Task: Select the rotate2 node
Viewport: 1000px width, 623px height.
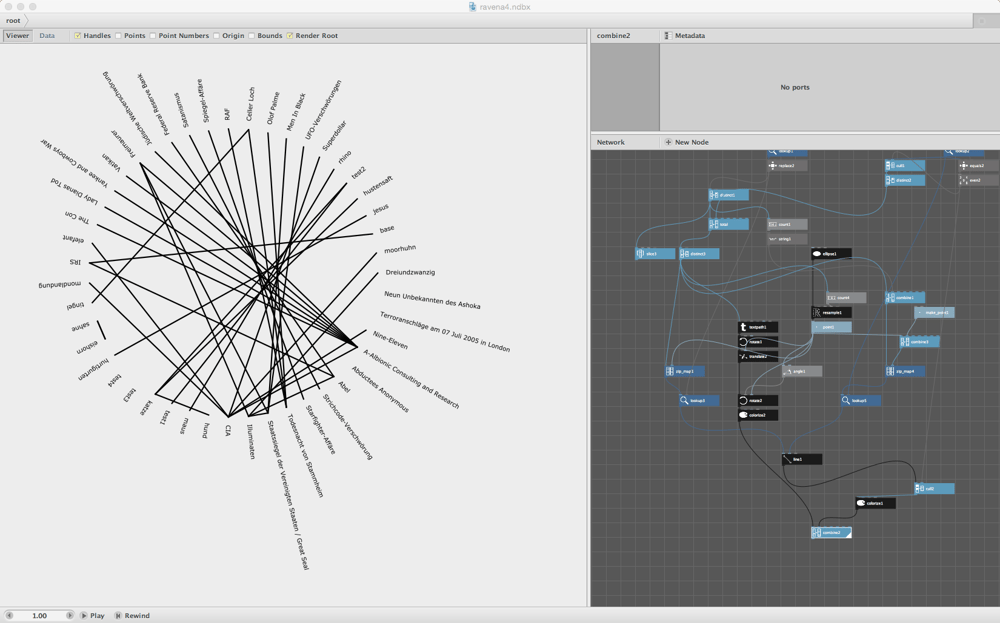Action: tap(758, 400)
